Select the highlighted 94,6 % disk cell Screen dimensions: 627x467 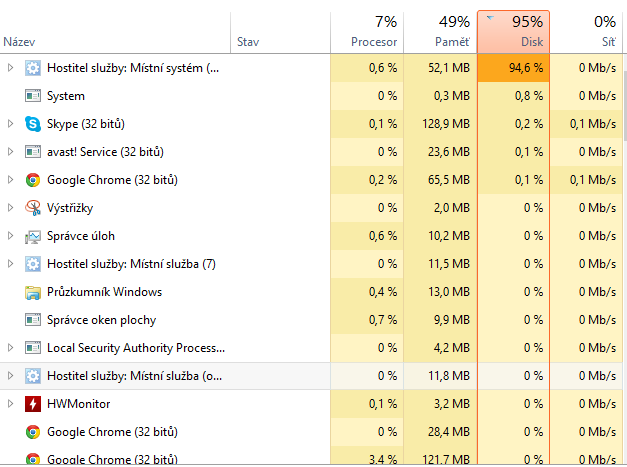(x=514, y=68)
